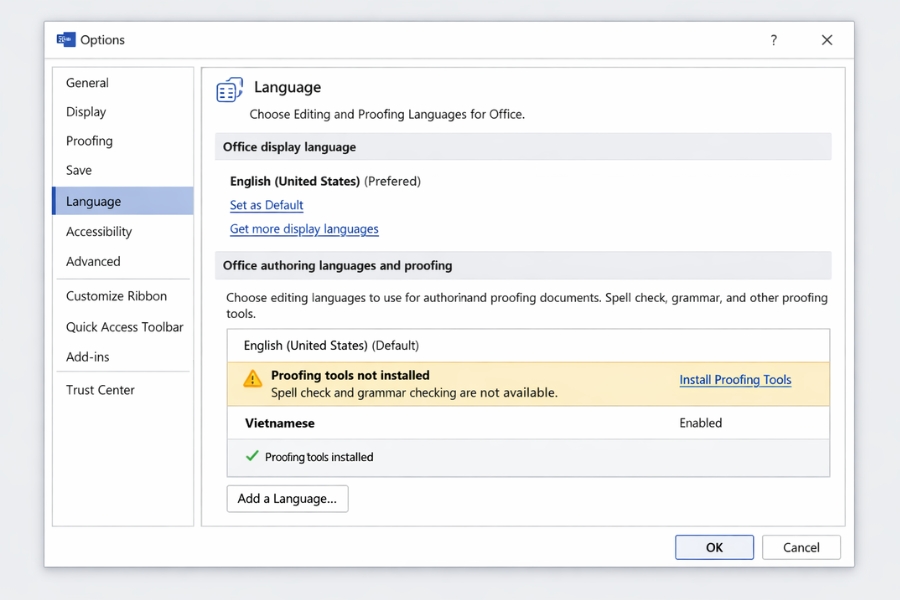Open the Customize Ribbon settings
This screenshot has width=900, height=600.
pyautogui.click(x=116, y=296)
